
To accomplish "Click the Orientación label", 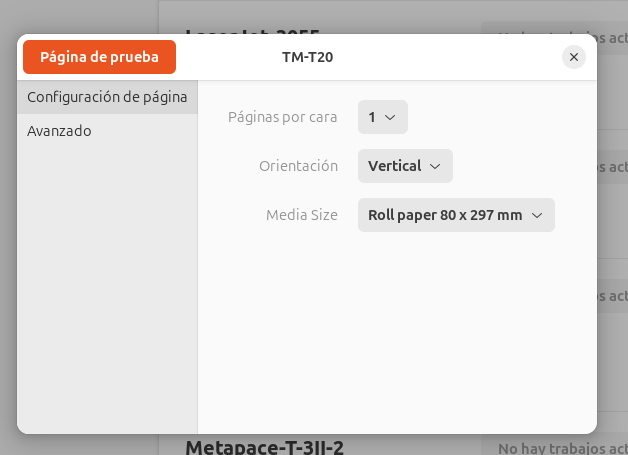I will [298, 166].
